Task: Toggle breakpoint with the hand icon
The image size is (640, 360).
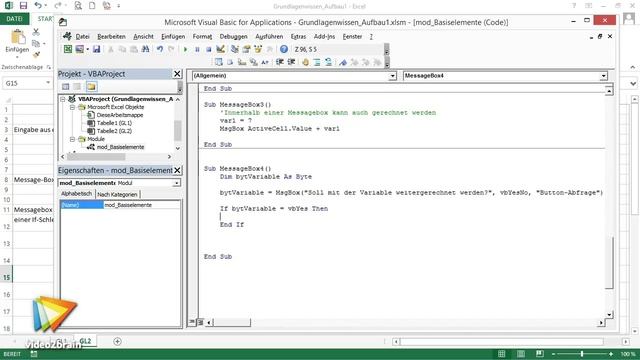Action: pos(305,62)
